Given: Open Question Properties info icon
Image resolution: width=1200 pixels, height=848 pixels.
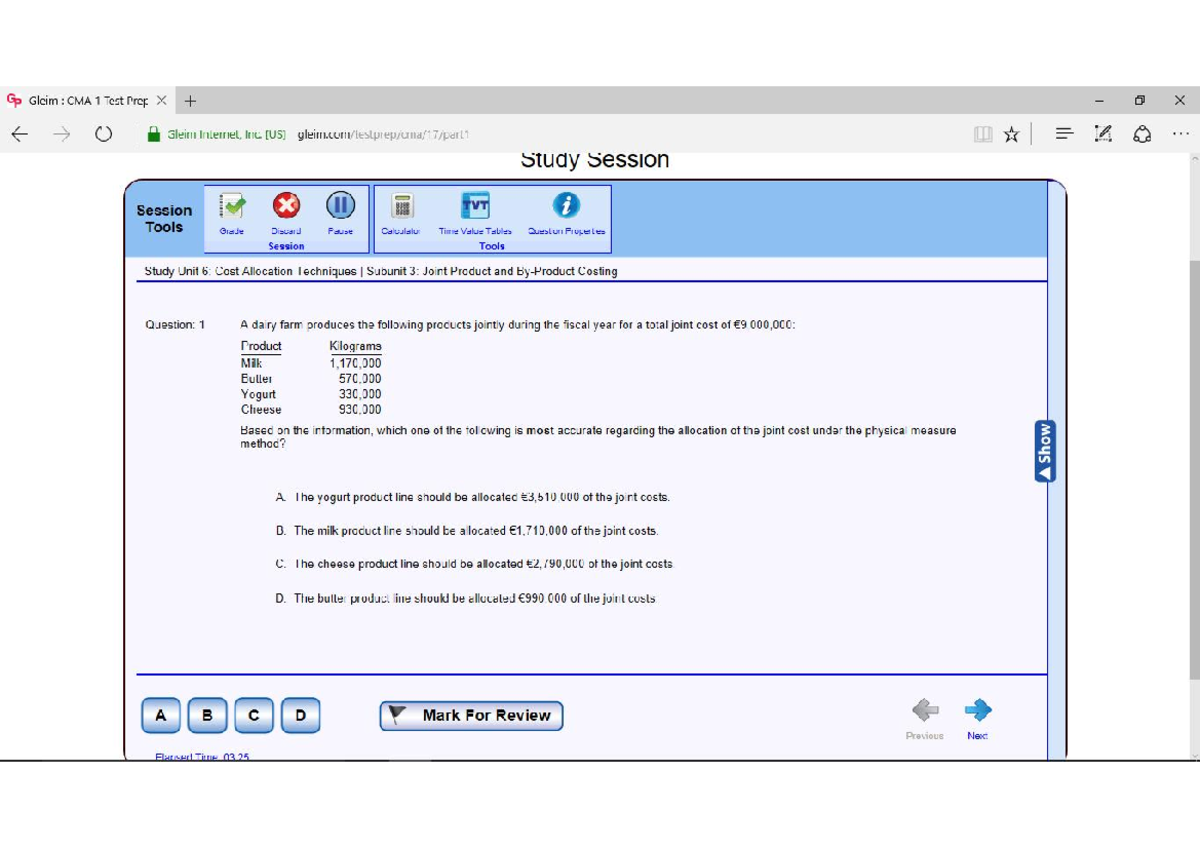Looking at the screenshot, I should click(566, 206).
